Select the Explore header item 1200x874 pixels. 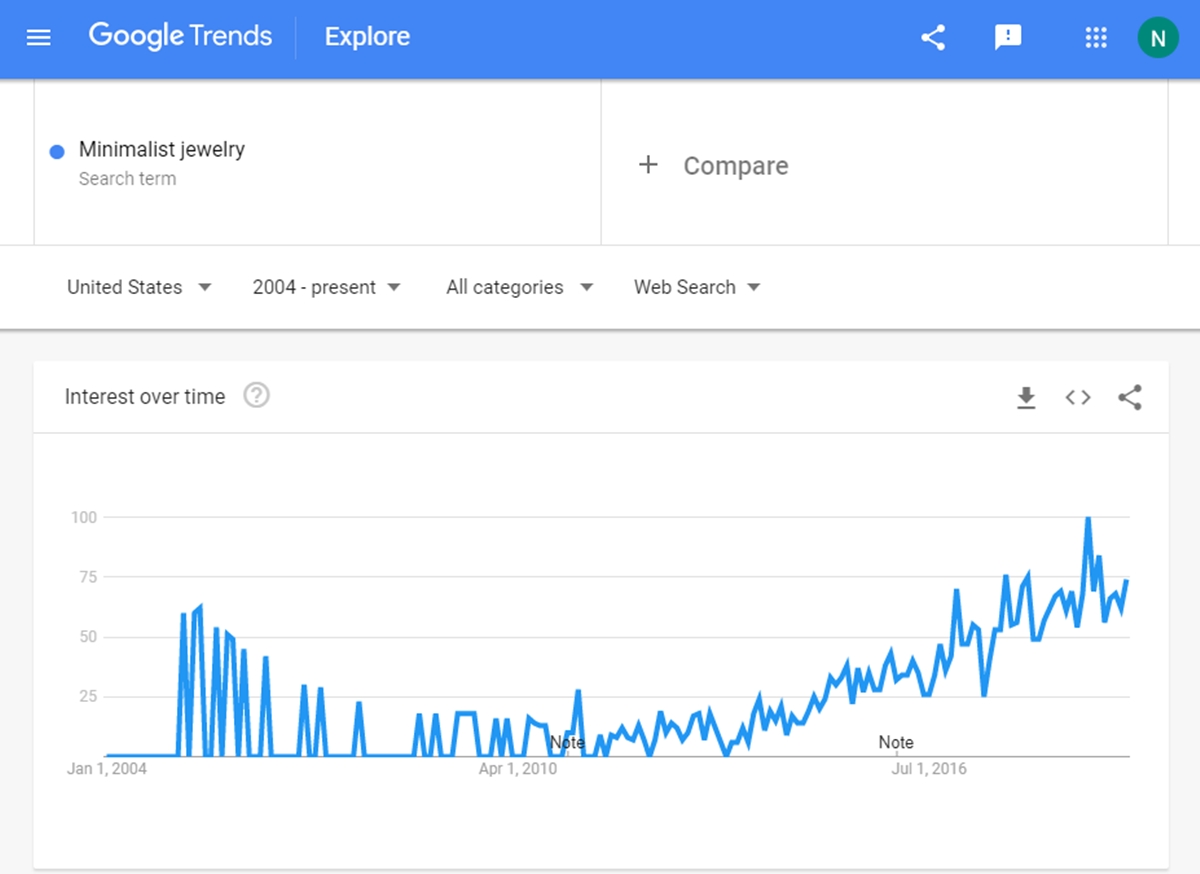[x=367, y=37]
